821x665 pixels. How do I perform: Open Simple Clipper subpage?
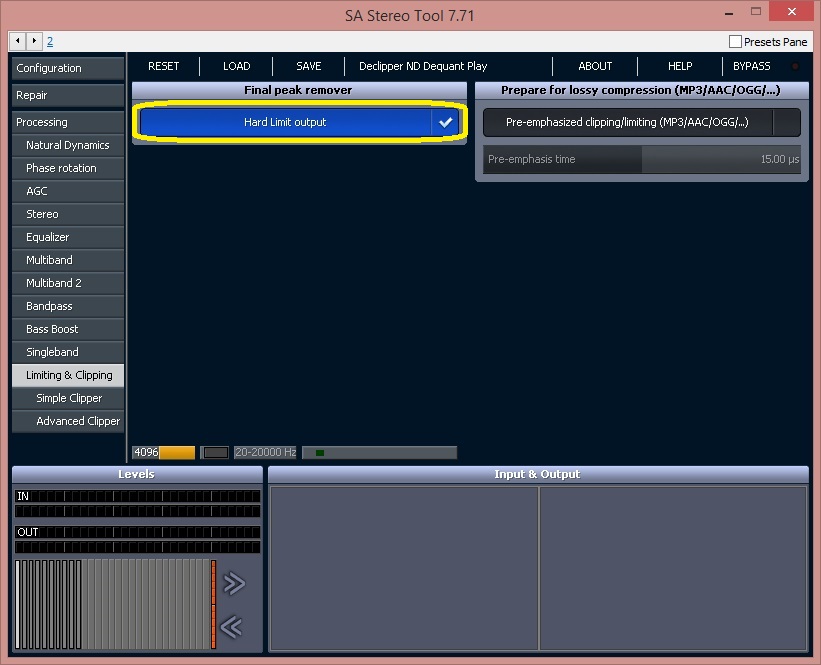pos(68,398)
